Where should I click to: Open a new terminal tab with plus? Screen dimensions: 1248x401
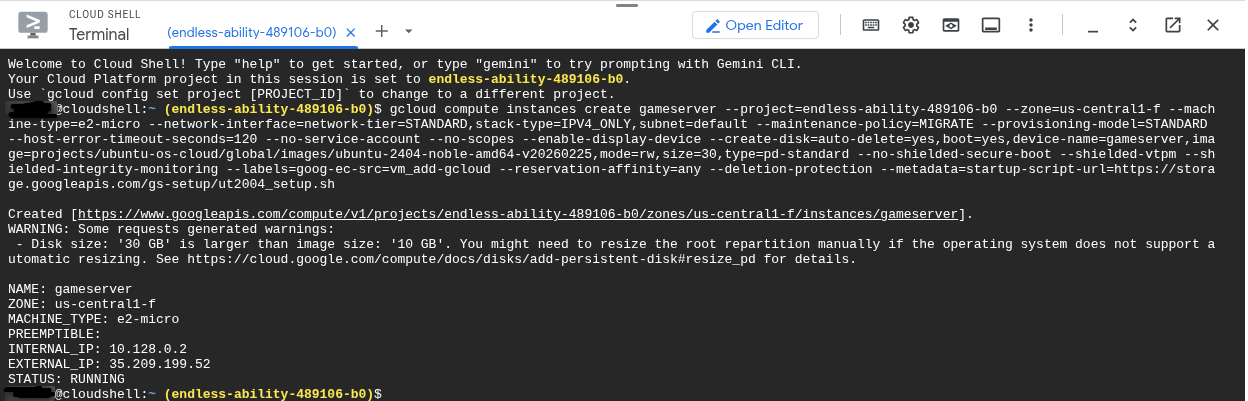tap(381, 31)
